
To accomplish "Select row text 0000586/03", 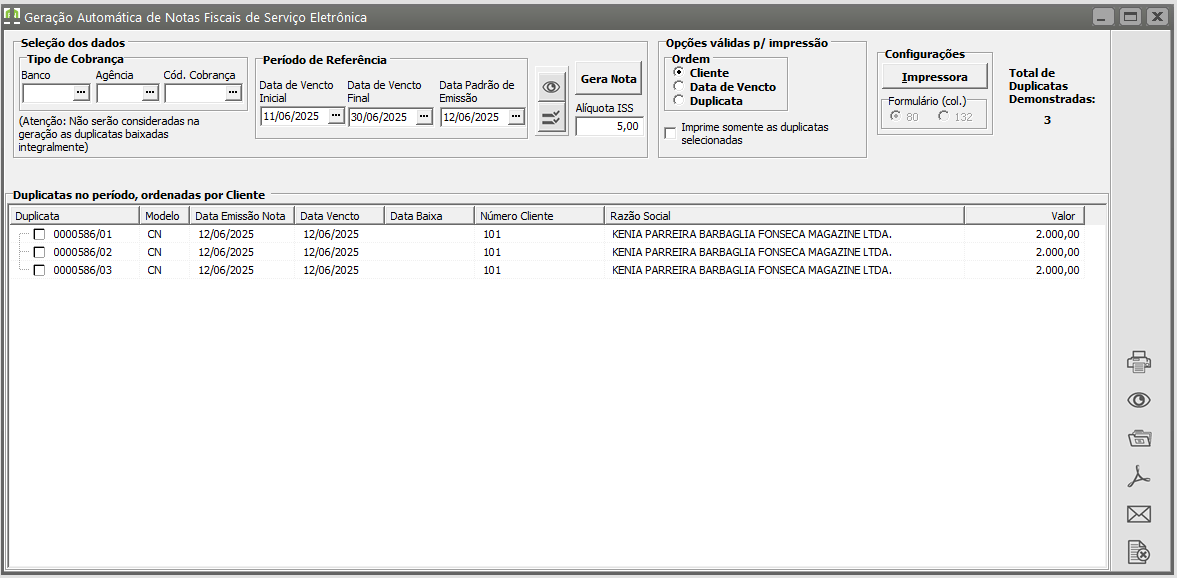I will tap(83, 270).
